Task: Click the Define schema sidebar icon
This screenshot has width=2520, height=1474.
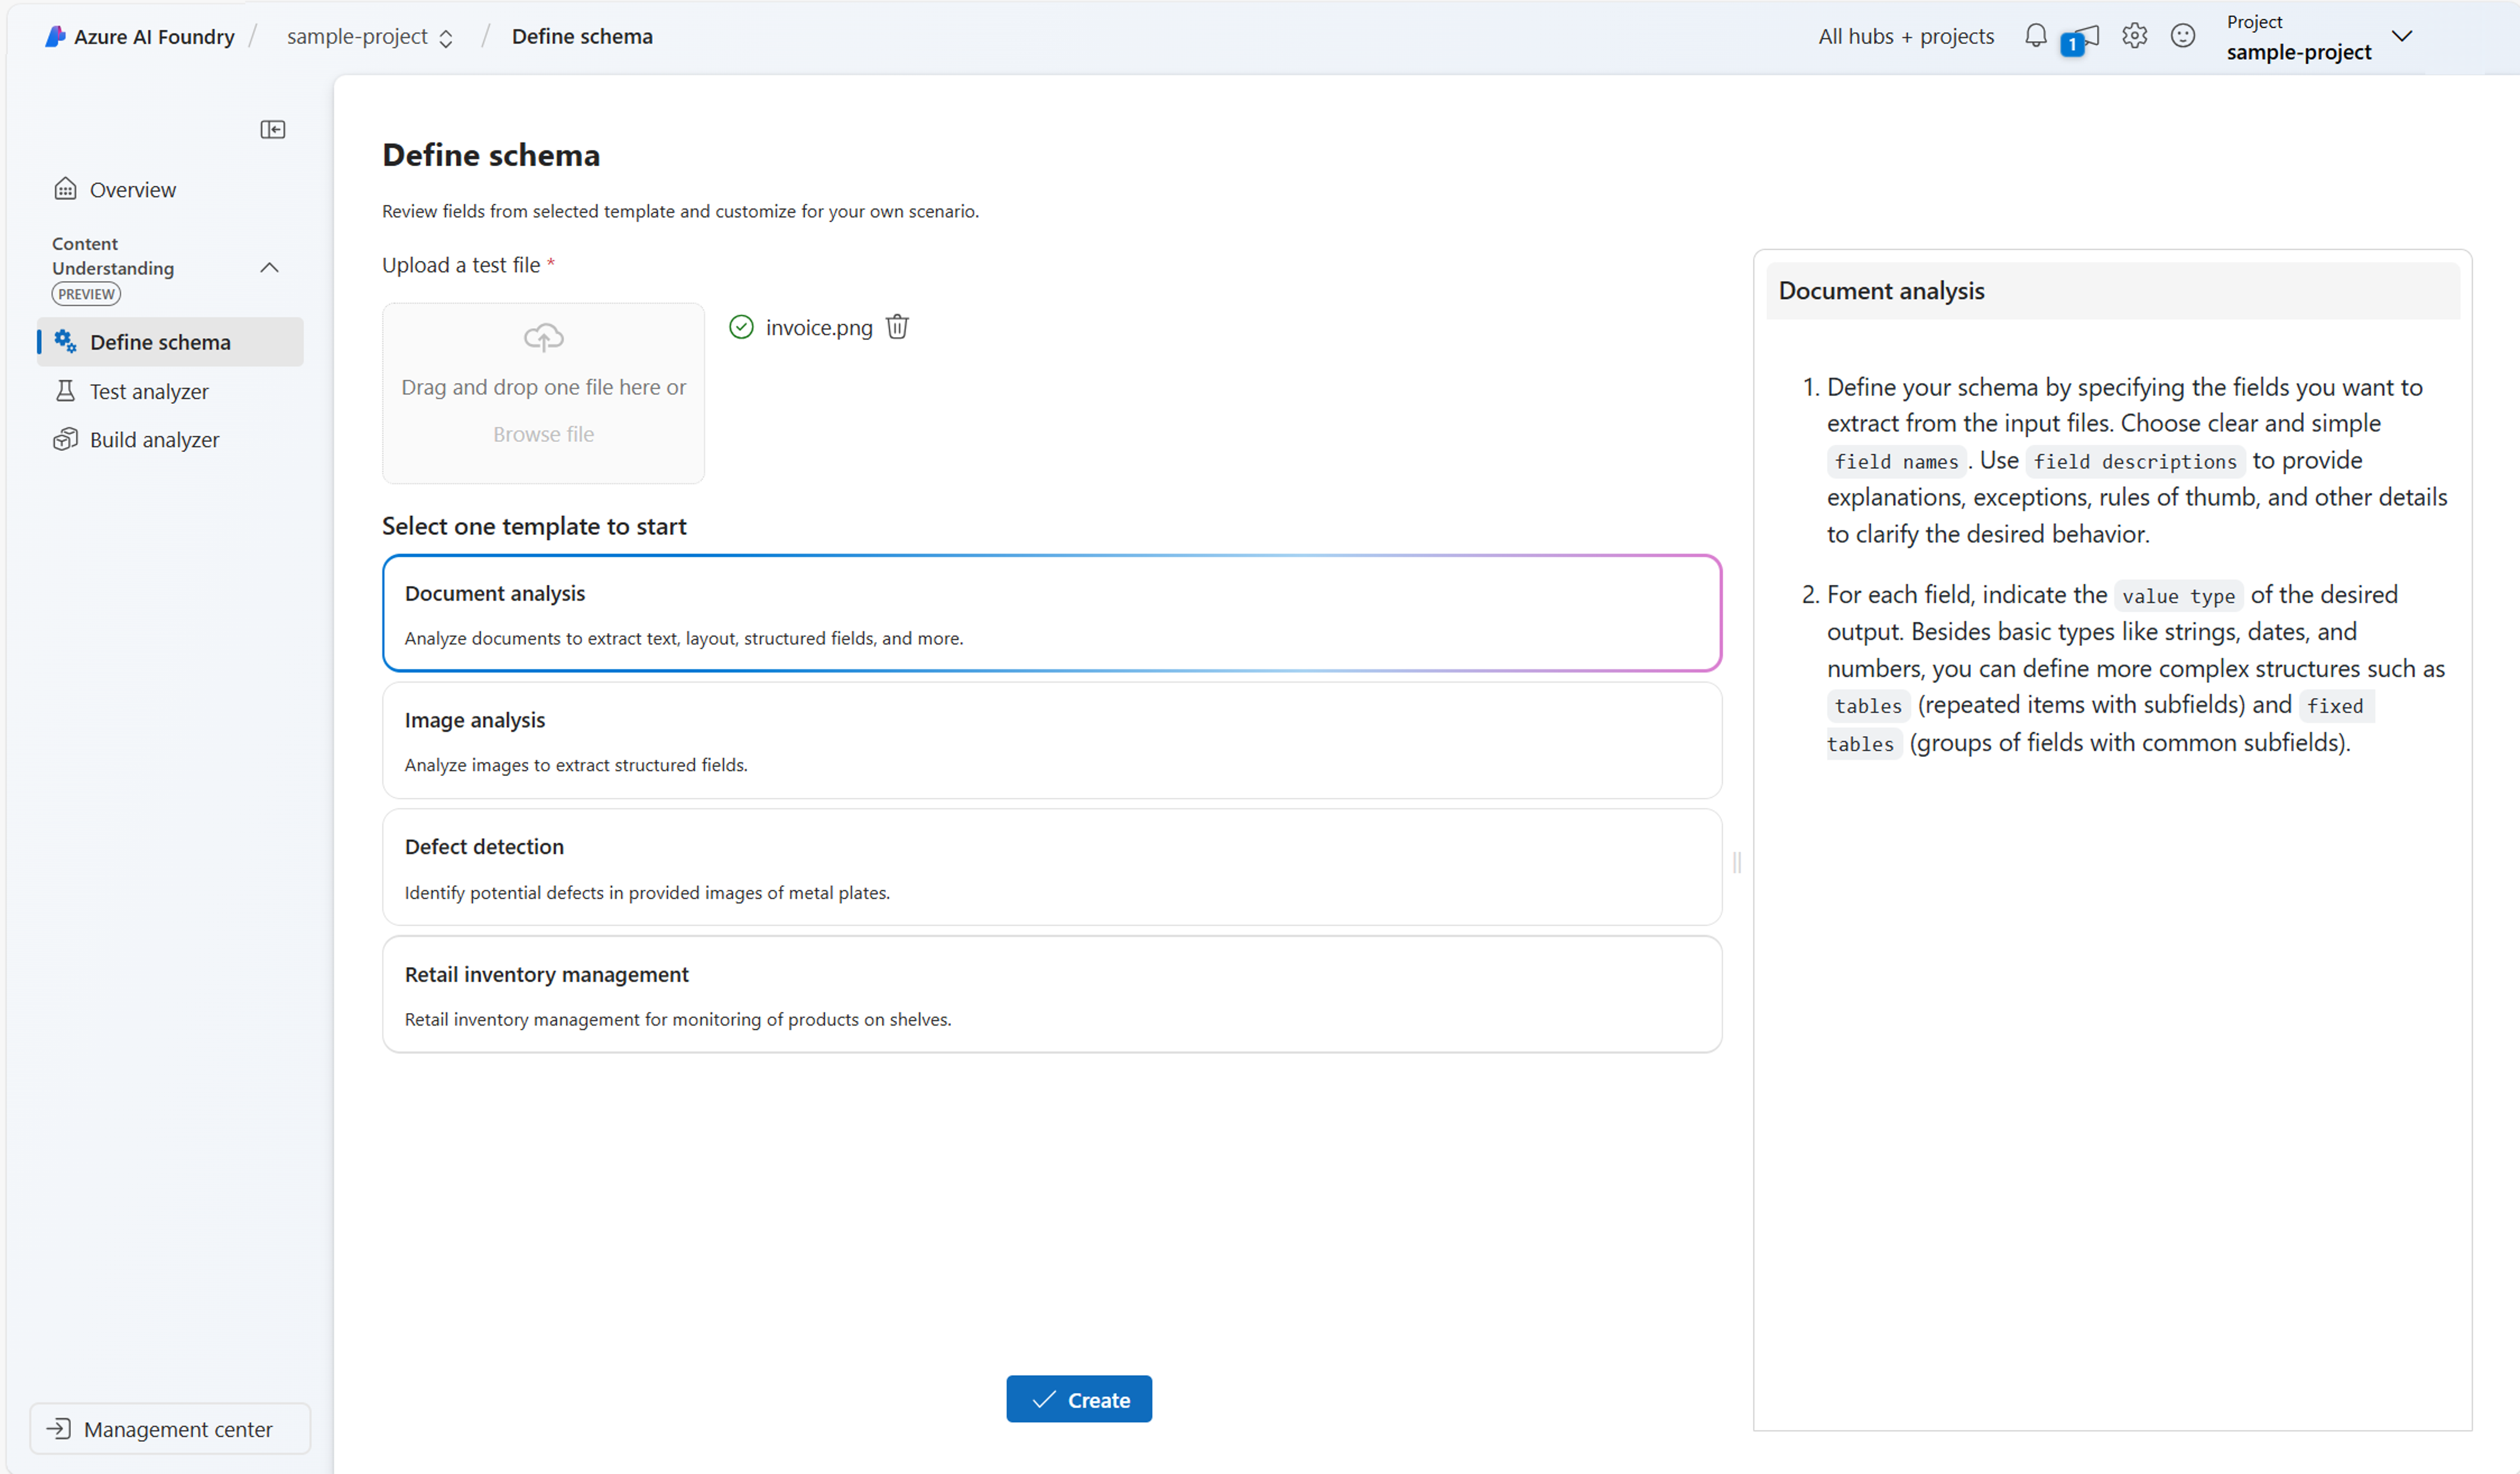Action: pyautogui.click(x=63, y=341)
